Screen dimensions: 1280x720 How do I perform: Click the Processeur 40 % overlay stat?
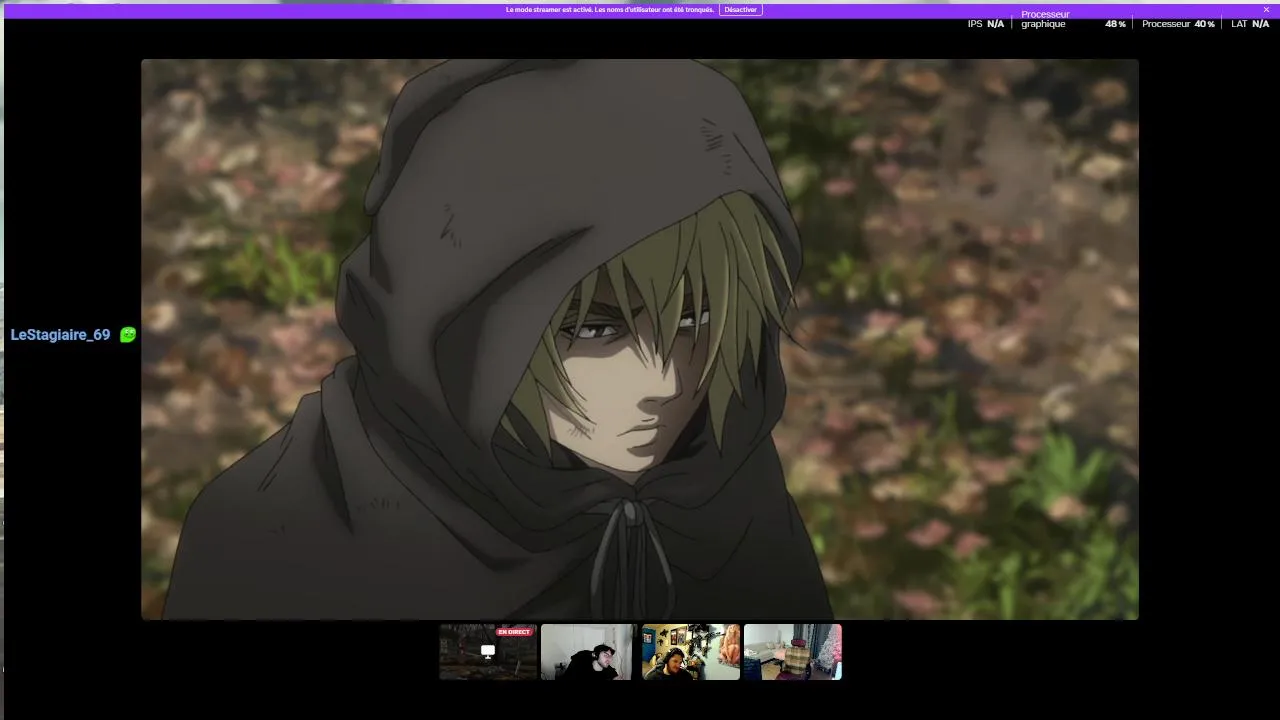(1179, 24)
